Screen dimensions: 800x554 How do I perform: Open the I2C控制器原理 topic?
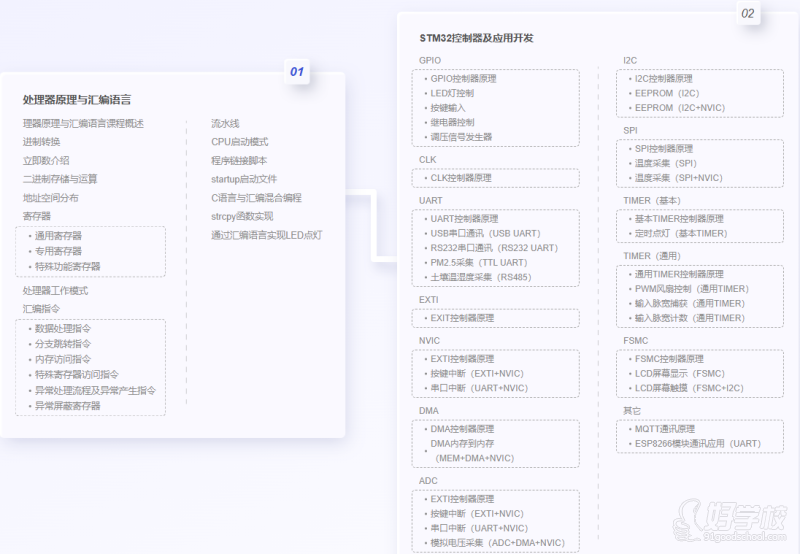663,78
